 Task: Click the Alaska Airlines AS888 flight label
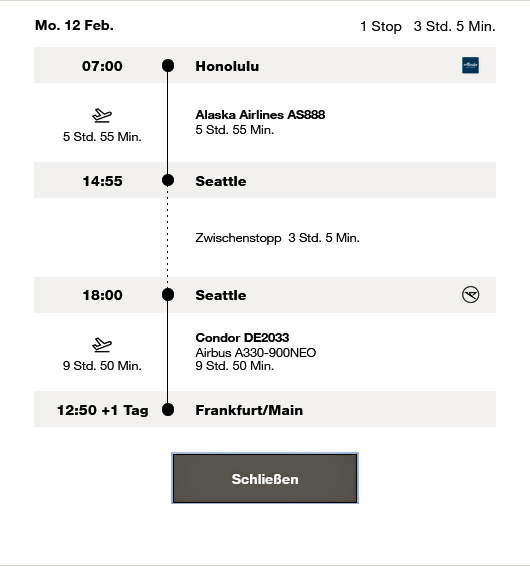tap(260, 115)
